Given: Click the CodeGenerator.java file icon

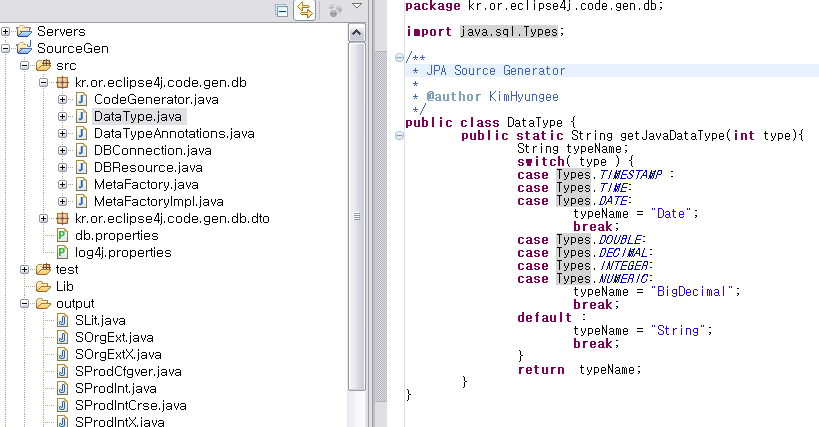Looking at the screenshot, I should coord(81,99).
